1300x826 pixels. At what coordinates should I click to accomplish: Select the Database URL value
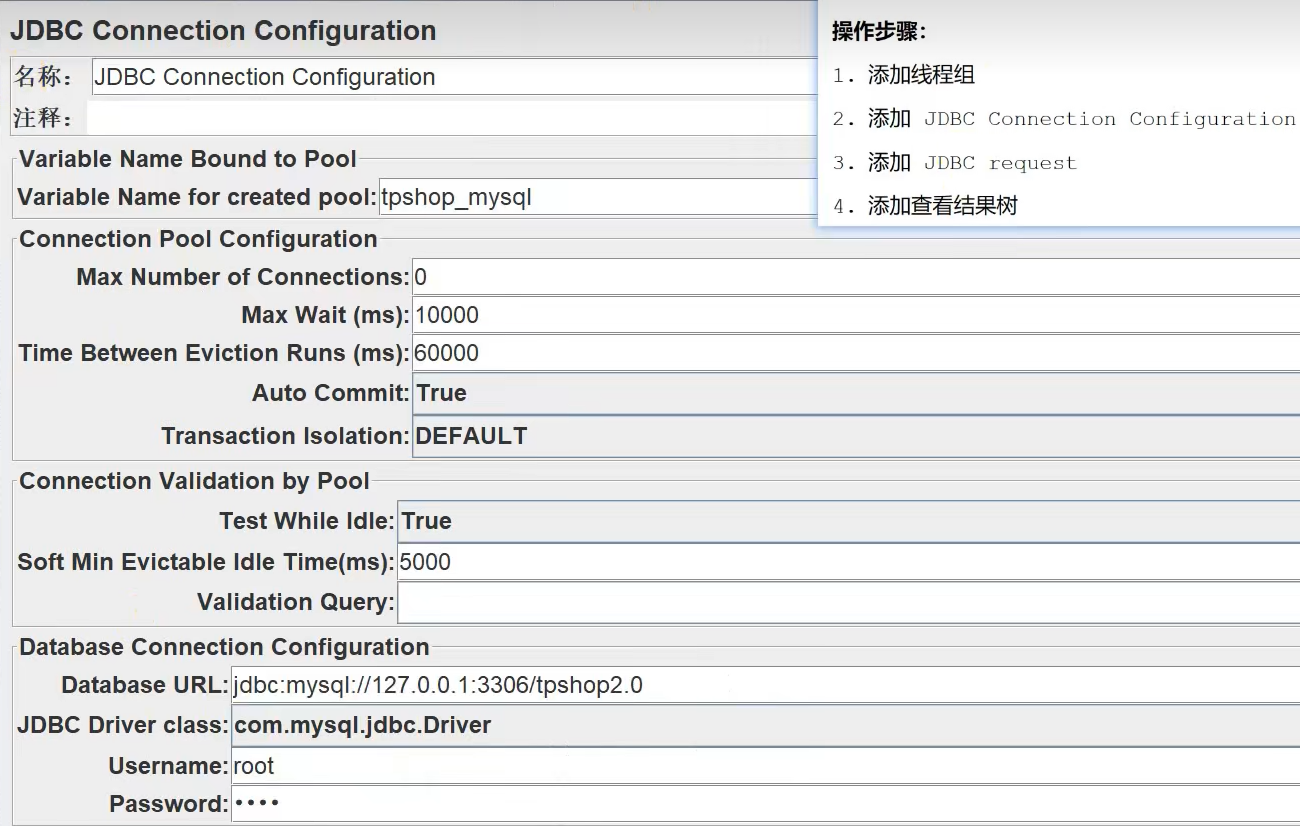click(700, 684)
